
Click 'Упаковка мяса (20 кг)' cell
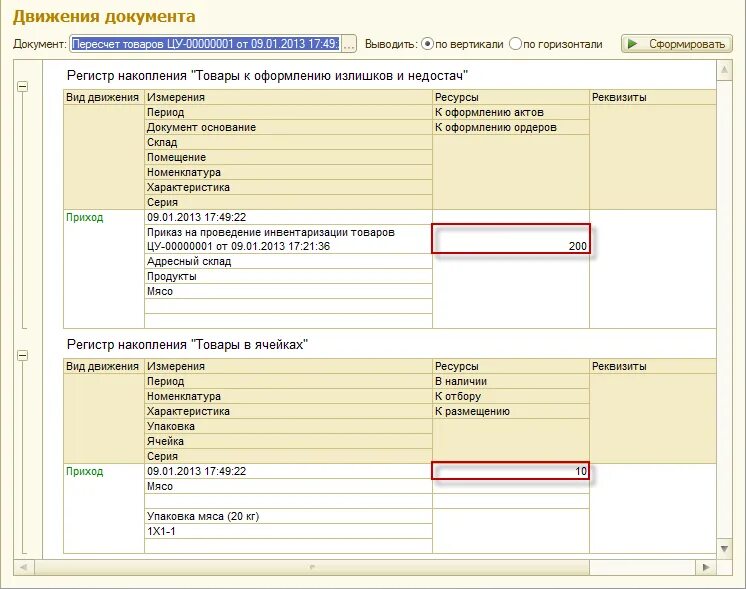tap(288, 516)
